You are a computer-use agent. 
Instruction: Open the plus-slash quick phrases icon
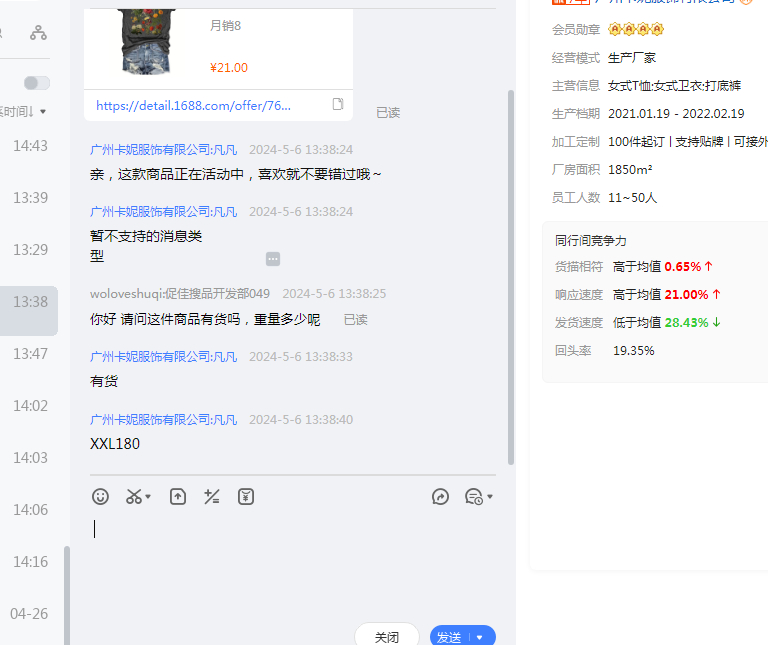(x=211, y=496)
